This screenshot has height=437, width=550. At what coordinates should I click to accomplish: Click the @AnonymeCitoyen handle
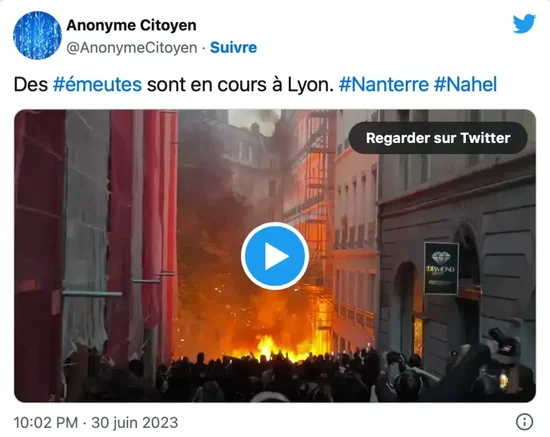[x=132, y=48]
